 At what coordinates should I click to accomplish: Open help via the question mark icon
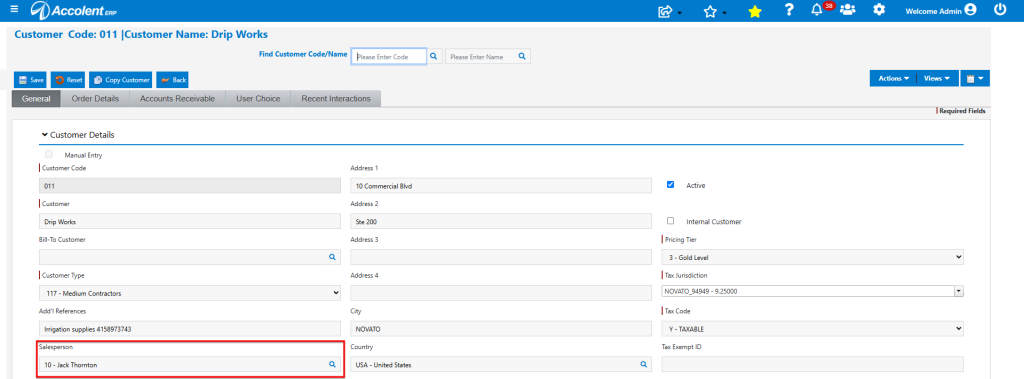point(789,10)
